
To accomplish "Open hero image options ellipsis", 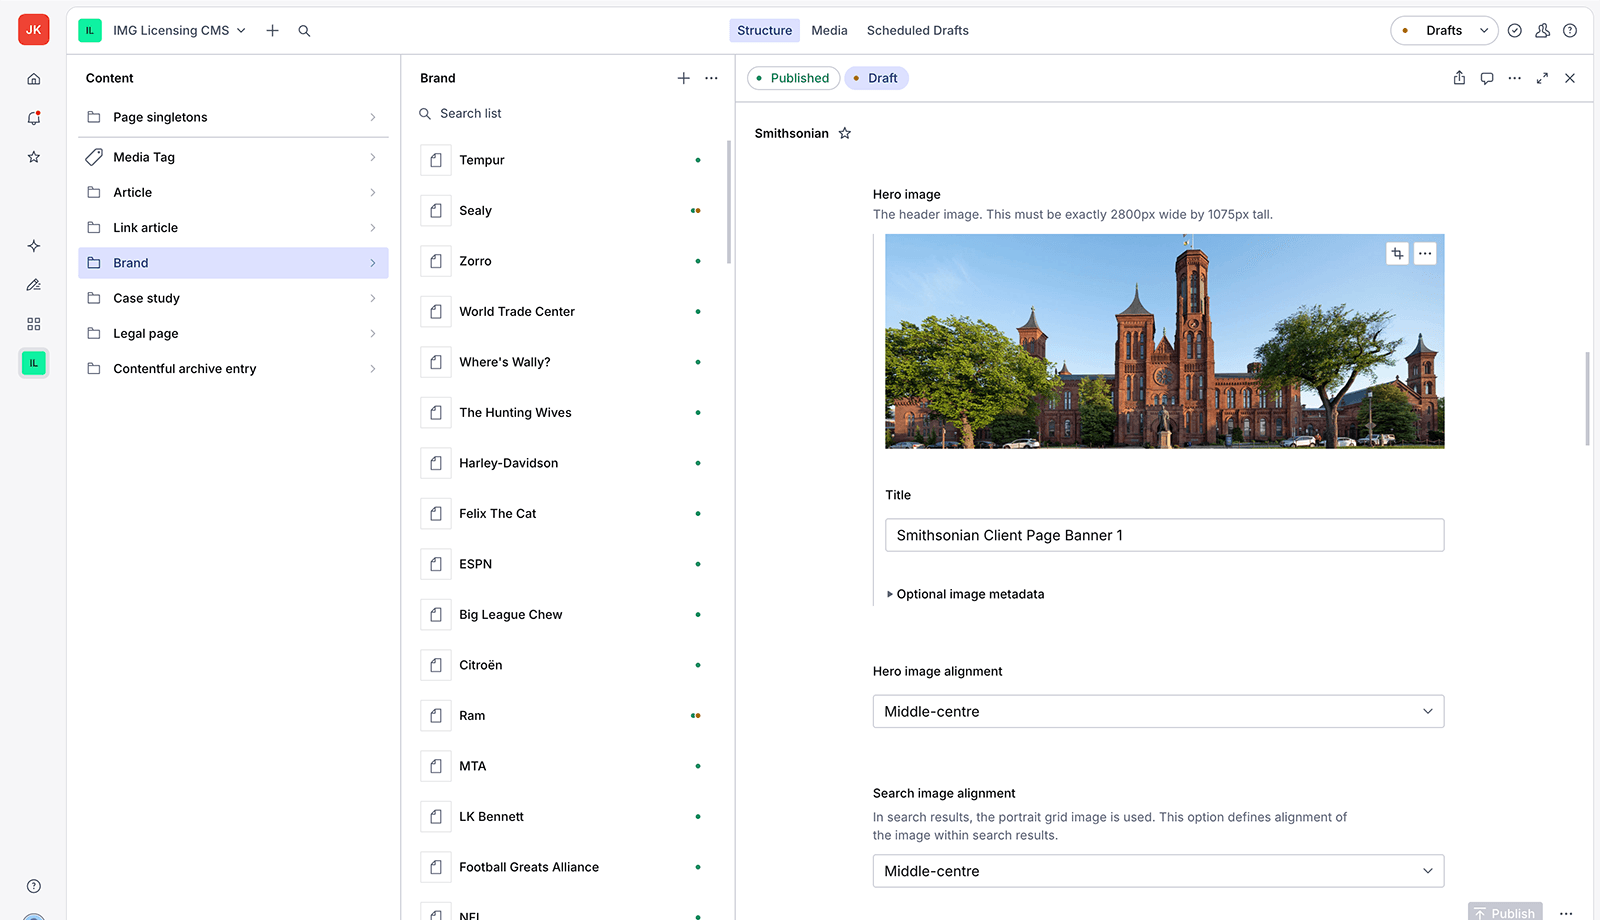I will 1425,254.
